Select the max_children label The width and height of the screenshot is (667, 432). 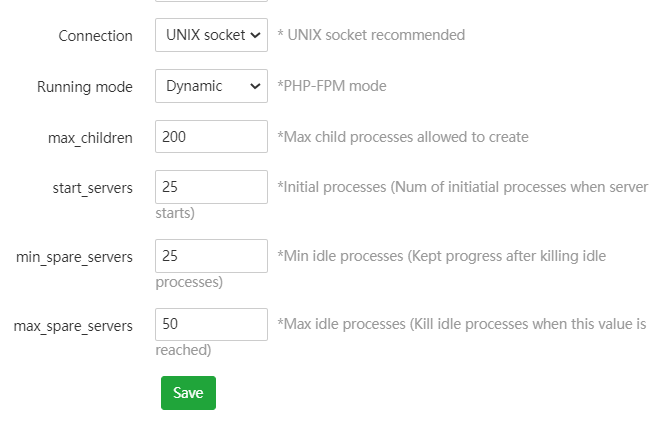[90, 138]
